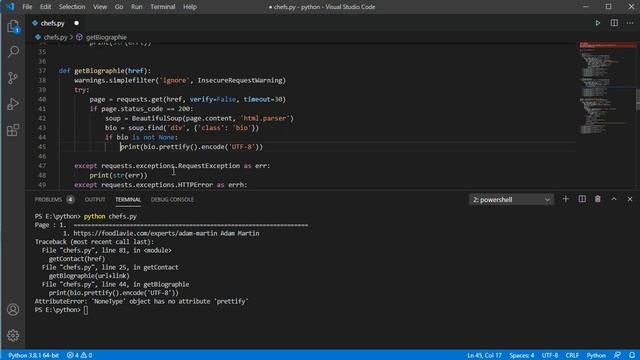This screenshot has height=360, width=640.
Task: Split the terminal panel
Action: (x=582, y=199)
